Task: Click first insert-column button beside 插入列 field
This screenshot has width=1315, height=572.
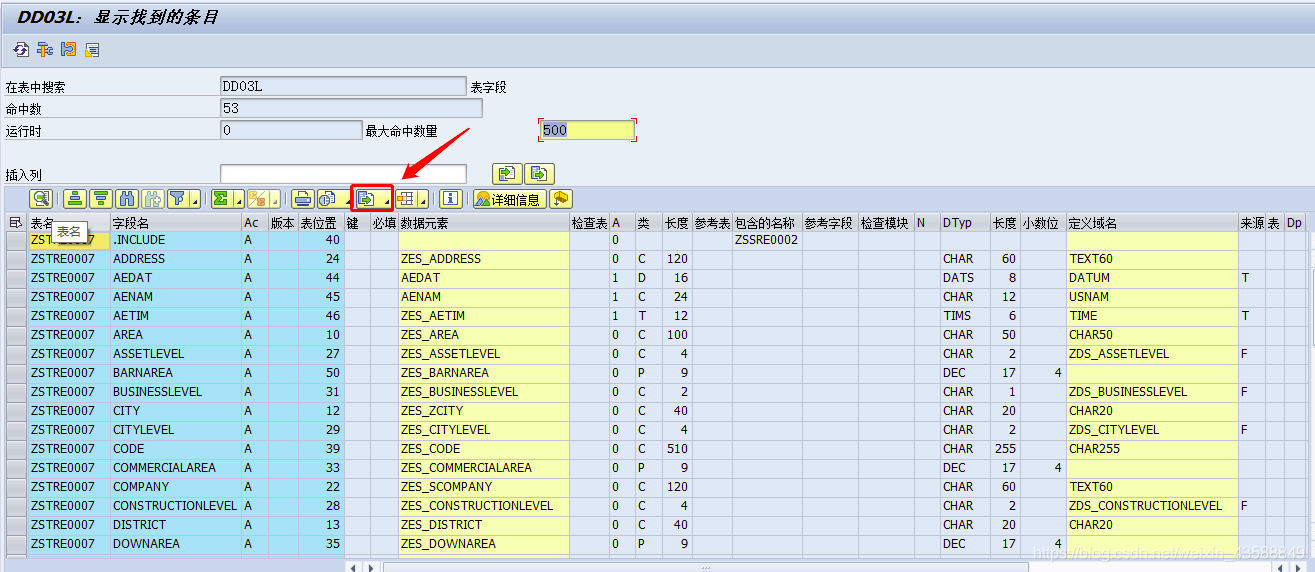Action: [x=507, y=174]
